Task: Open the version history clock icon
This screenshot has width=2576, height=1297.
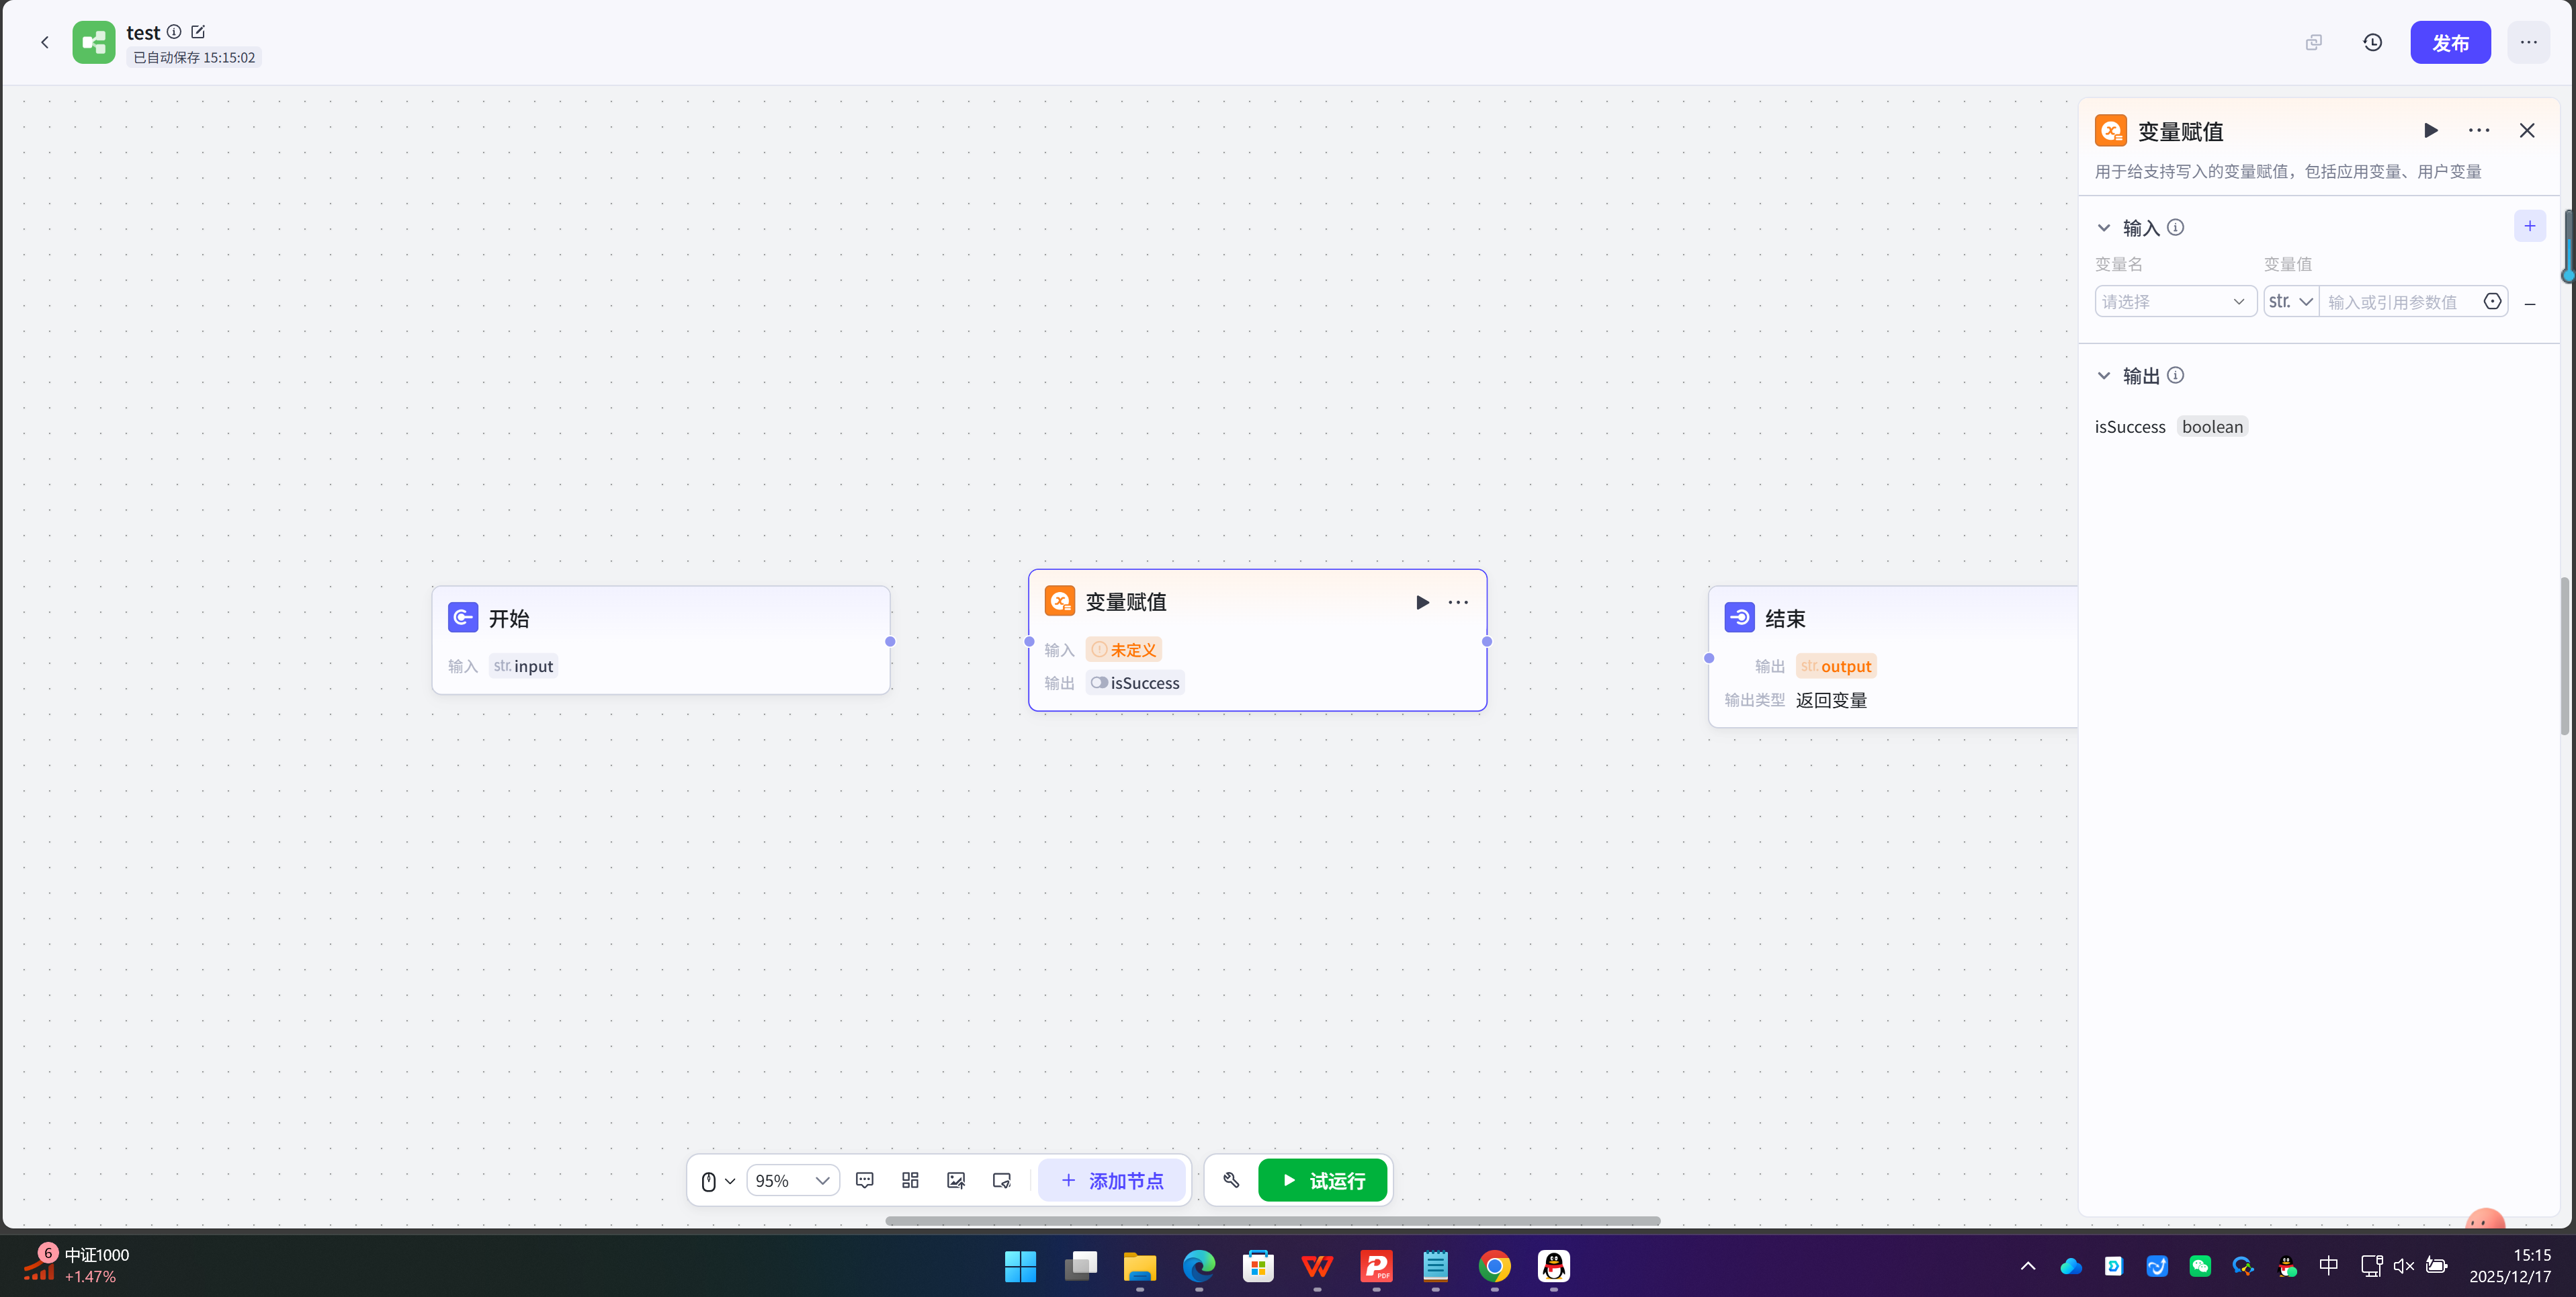Action: 2372,42
